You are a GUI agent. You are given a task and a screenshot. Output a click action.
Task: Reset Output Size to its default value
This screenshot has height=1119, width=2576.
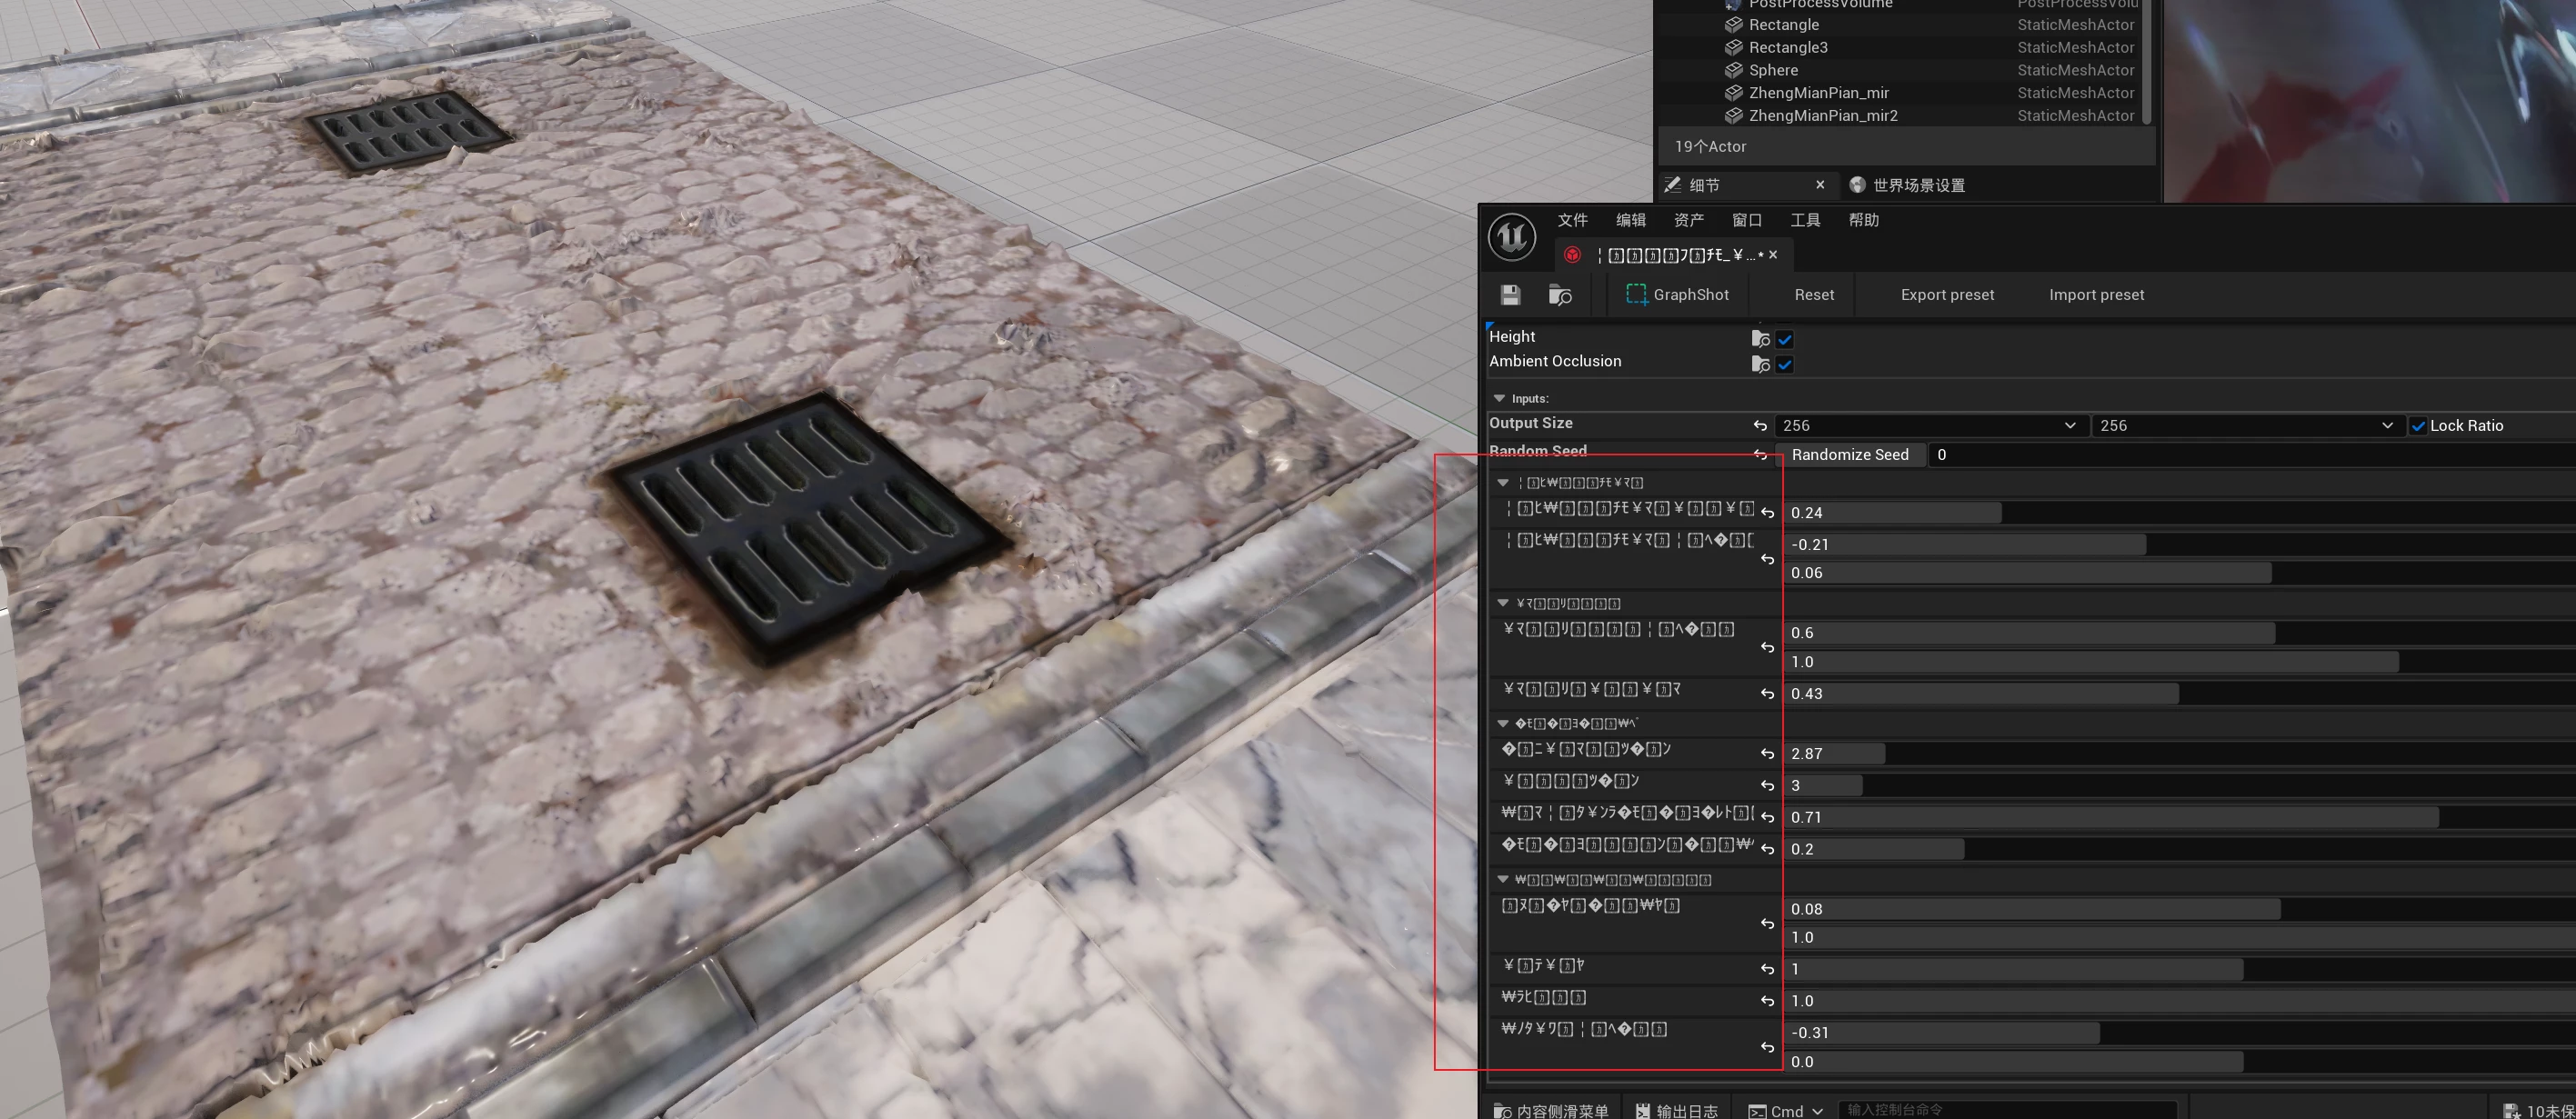pyautogui.click(x=1760, y=426)
